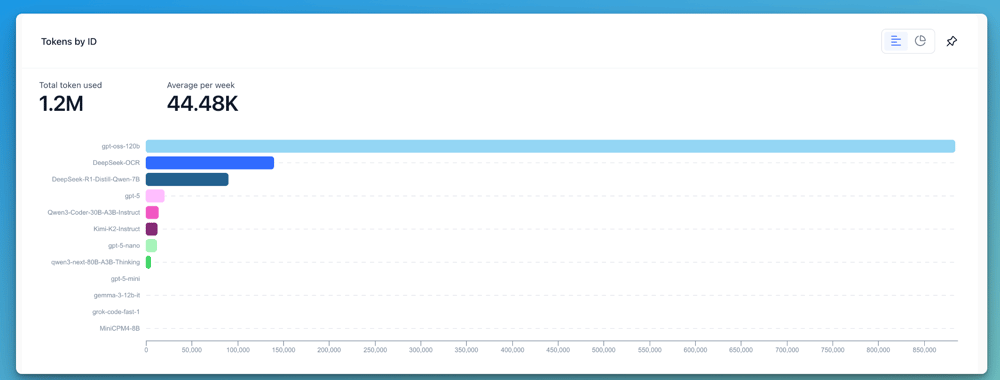
Task: Click the Qwen3-Coder-30B-A3B-Instruct axis label
Action: pos(94,212)
